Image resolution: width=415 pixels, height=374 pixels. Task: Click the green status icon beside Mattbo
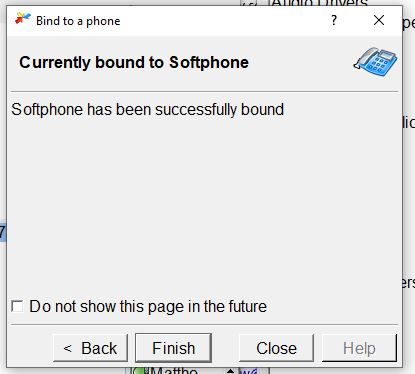point(138,370)
